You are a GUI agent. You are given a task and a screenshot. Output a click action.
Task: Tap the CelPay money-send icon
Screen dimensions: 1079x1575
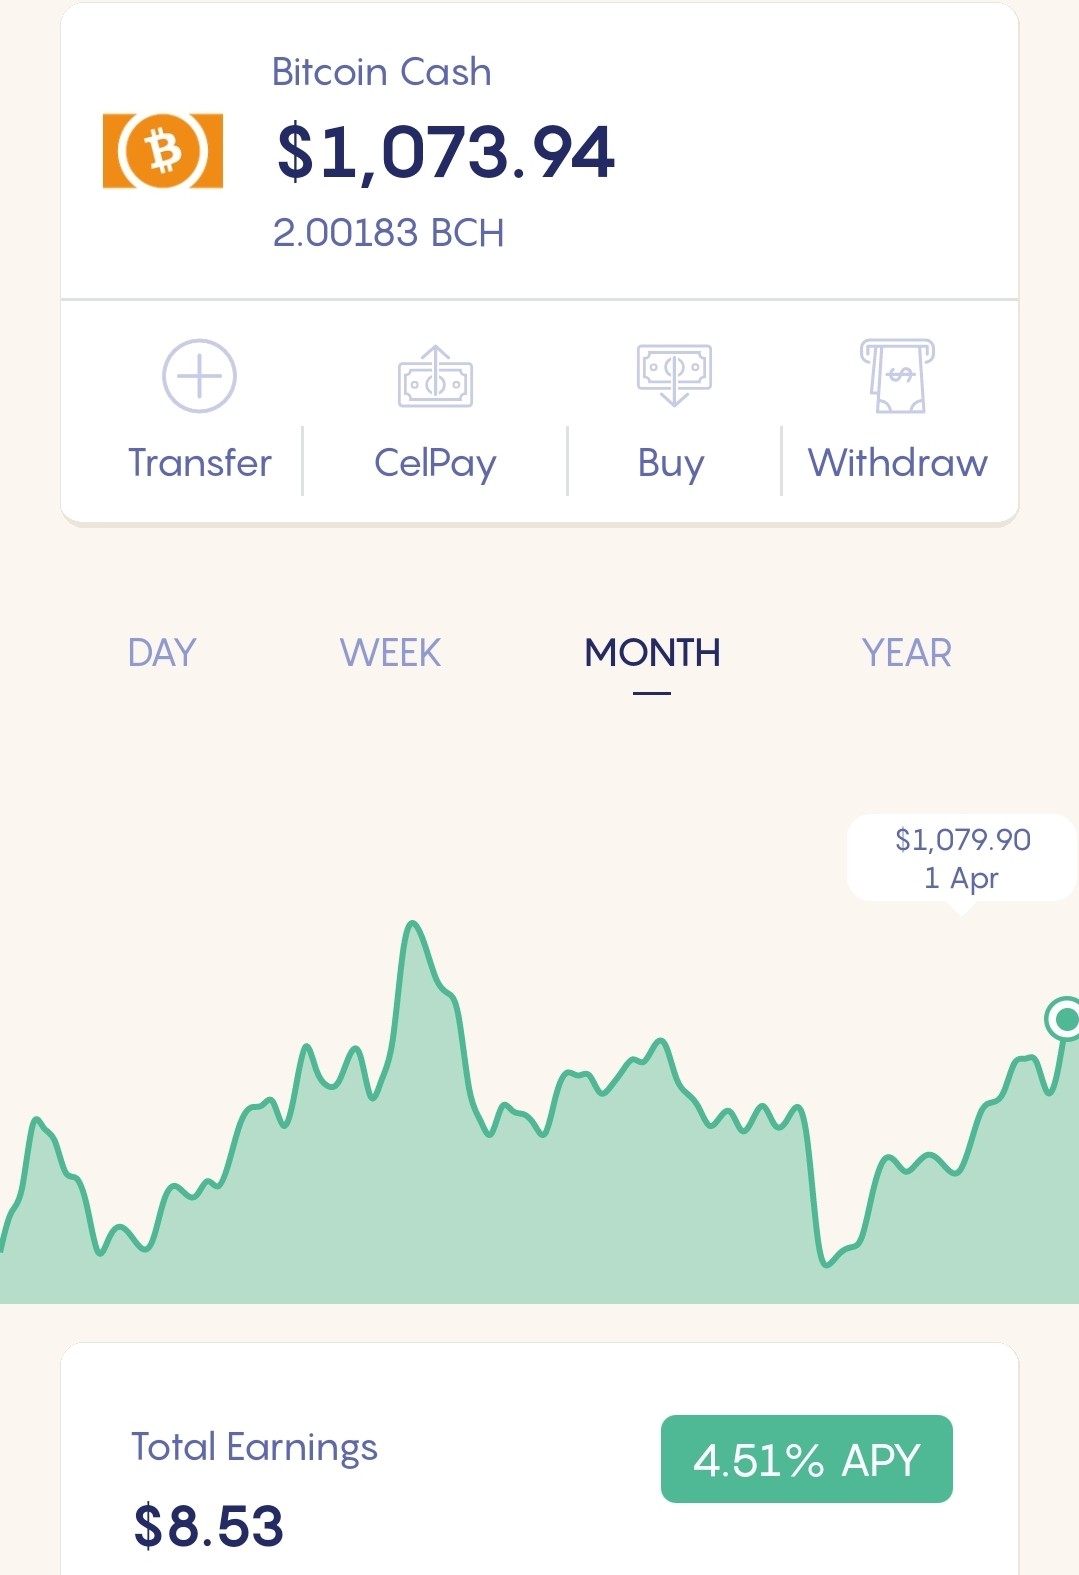435,377
